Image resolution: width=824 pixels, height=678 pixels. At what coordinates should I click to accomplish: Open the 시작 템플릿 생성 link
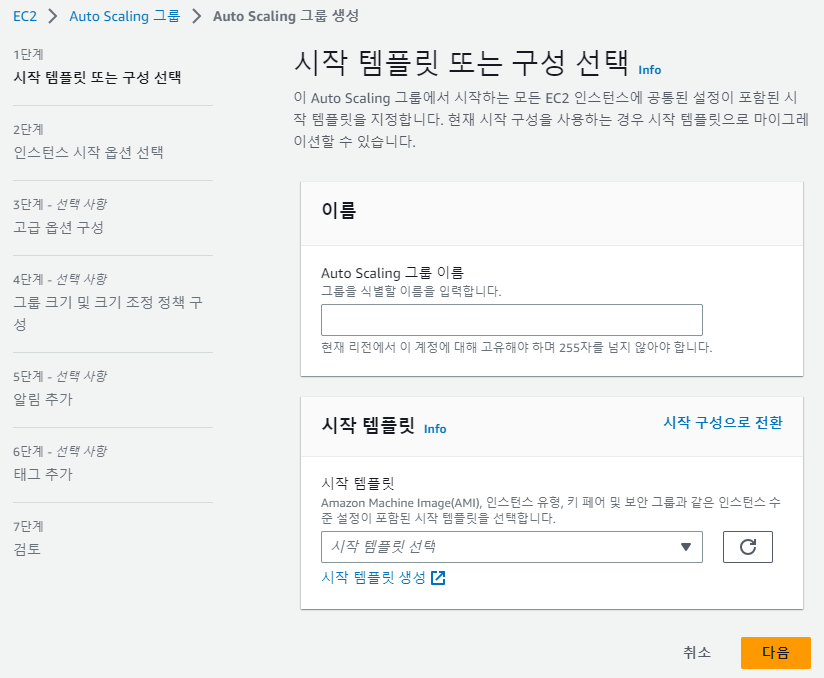pos(373,578)
